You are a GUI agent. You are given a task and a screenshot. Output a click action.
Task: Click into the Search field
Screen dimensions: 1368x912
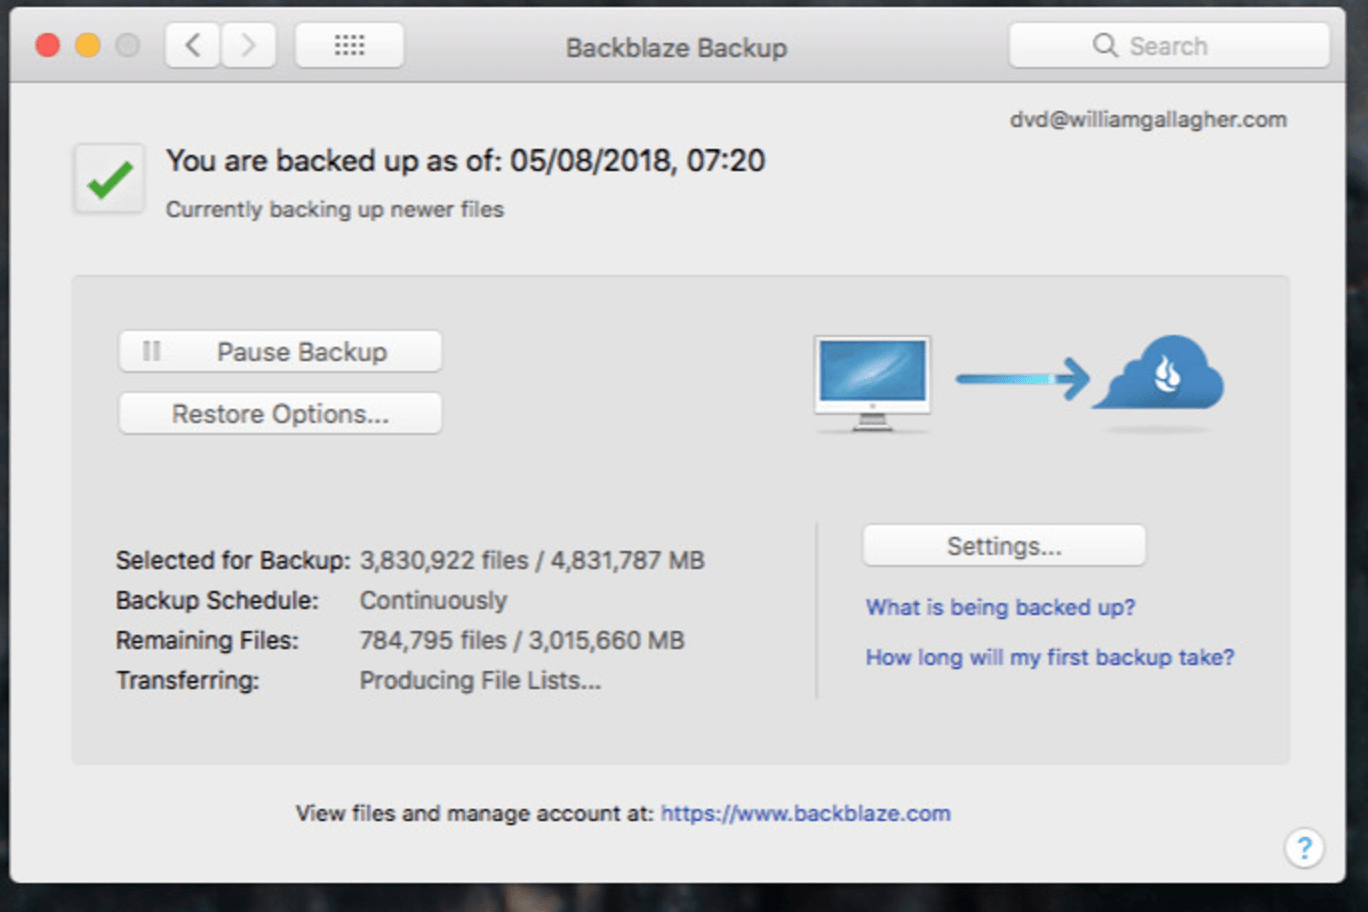click(x=1169, y=46)
